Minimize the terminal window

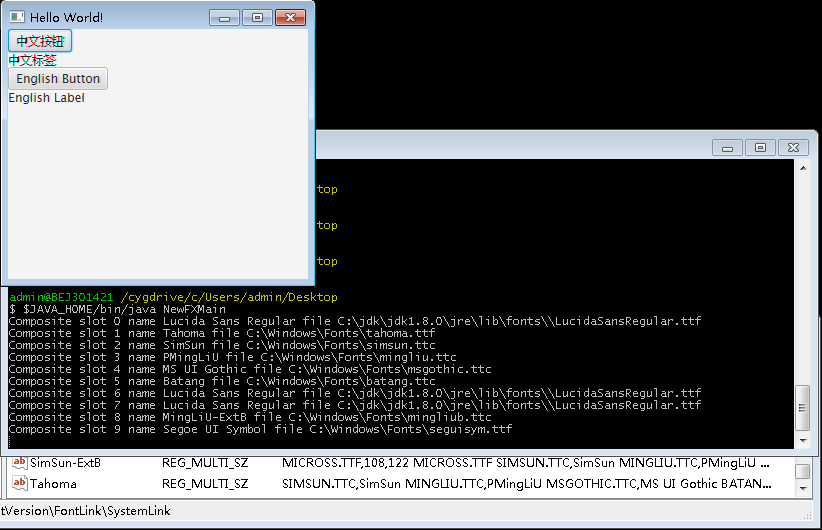(728, 148)
